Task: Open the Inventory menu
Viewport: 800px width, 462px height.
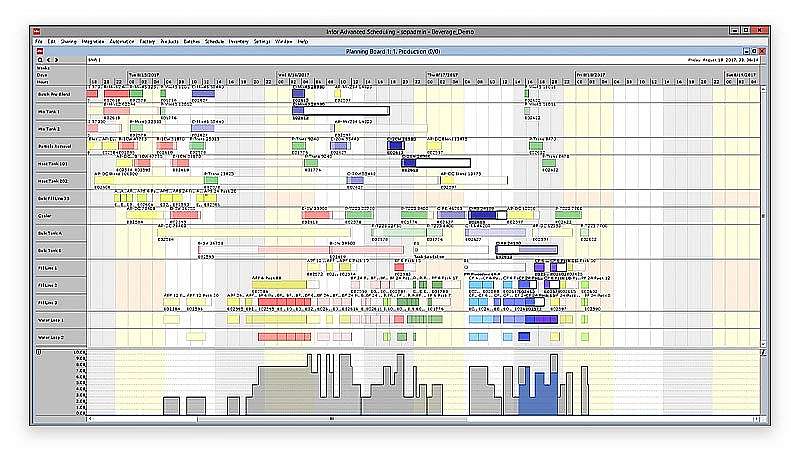Action: click(239, 41)
